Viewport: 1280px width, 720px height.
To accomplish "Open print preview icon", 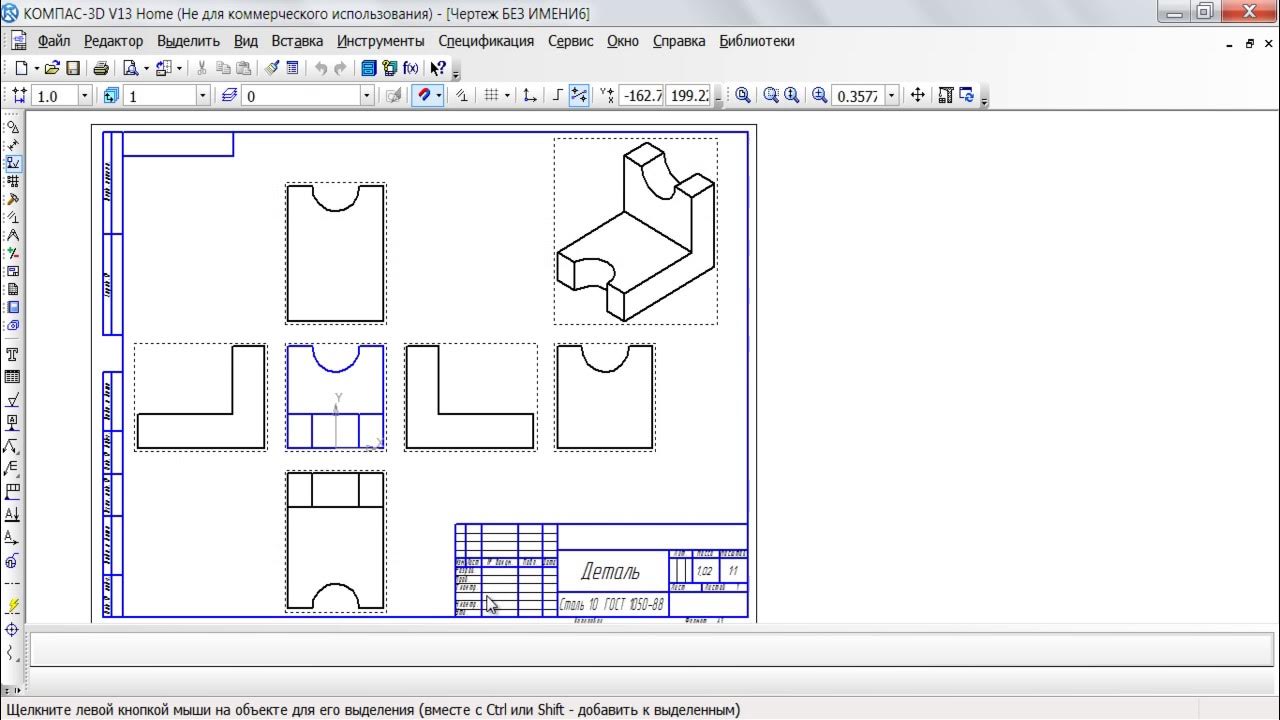I will coord(130,68).
